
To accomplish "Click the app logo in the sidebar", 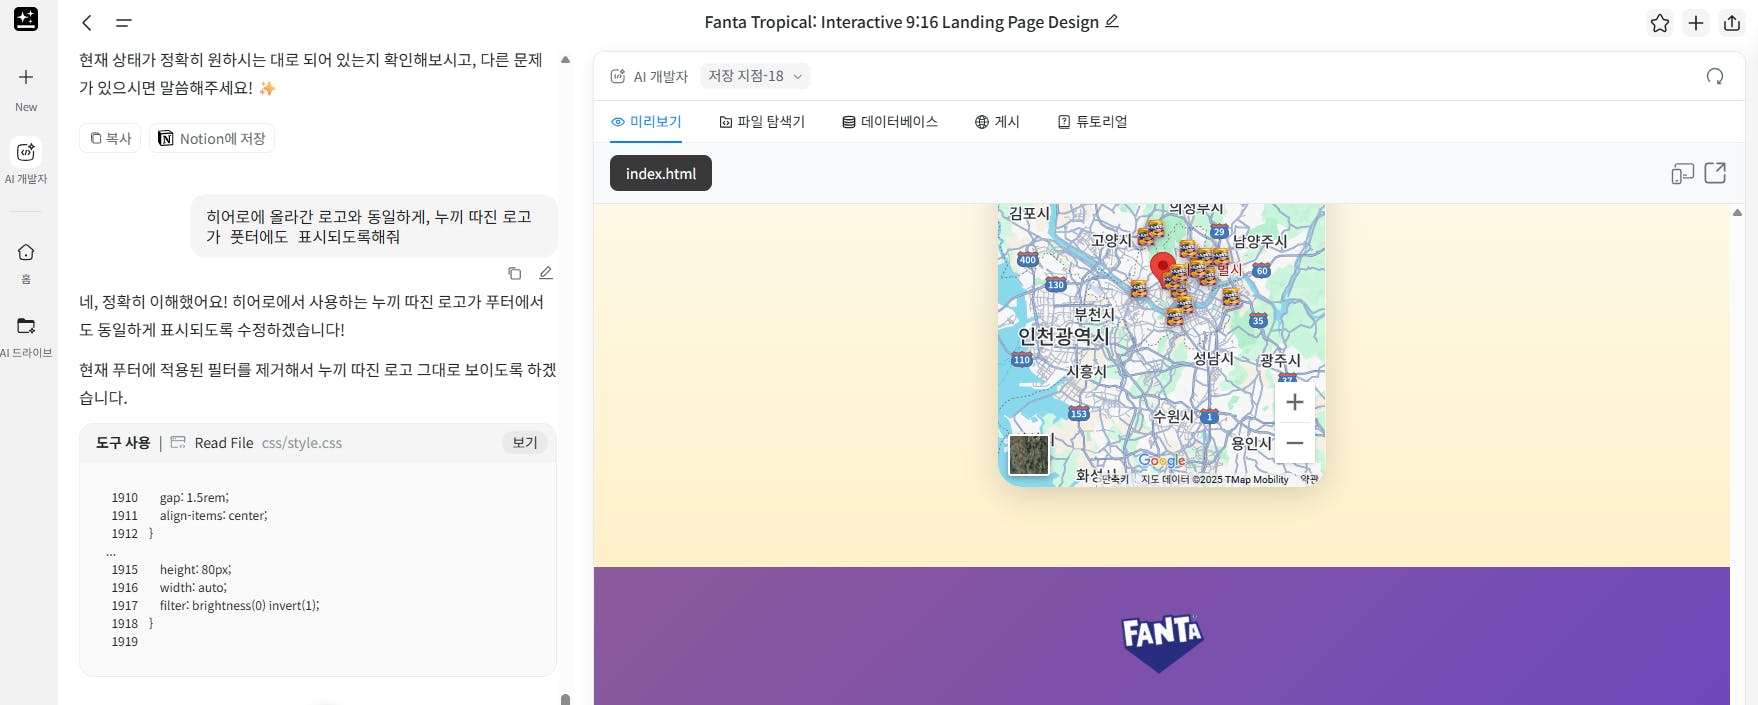I will click(26, 19).
